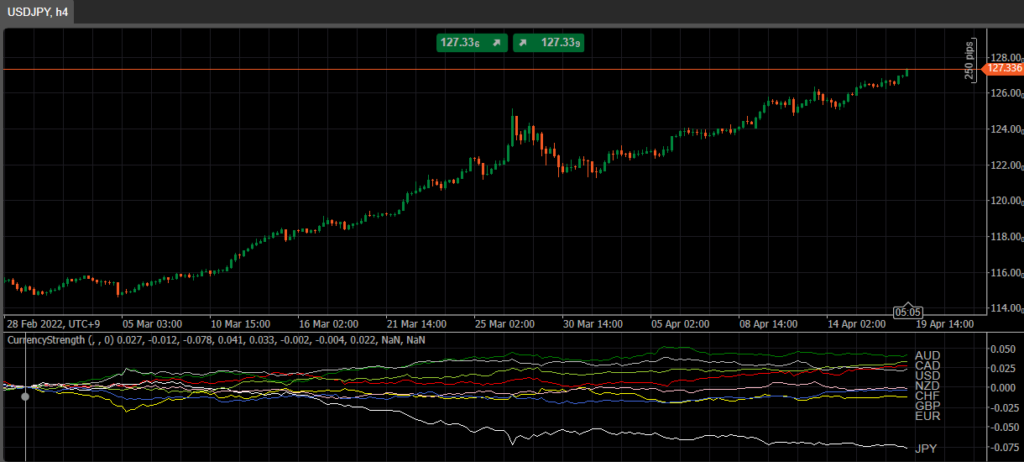Click the 25 Mar 02:00 time axis label
The height and width of the screenshot is (462, 1024).
coord(505,324)
